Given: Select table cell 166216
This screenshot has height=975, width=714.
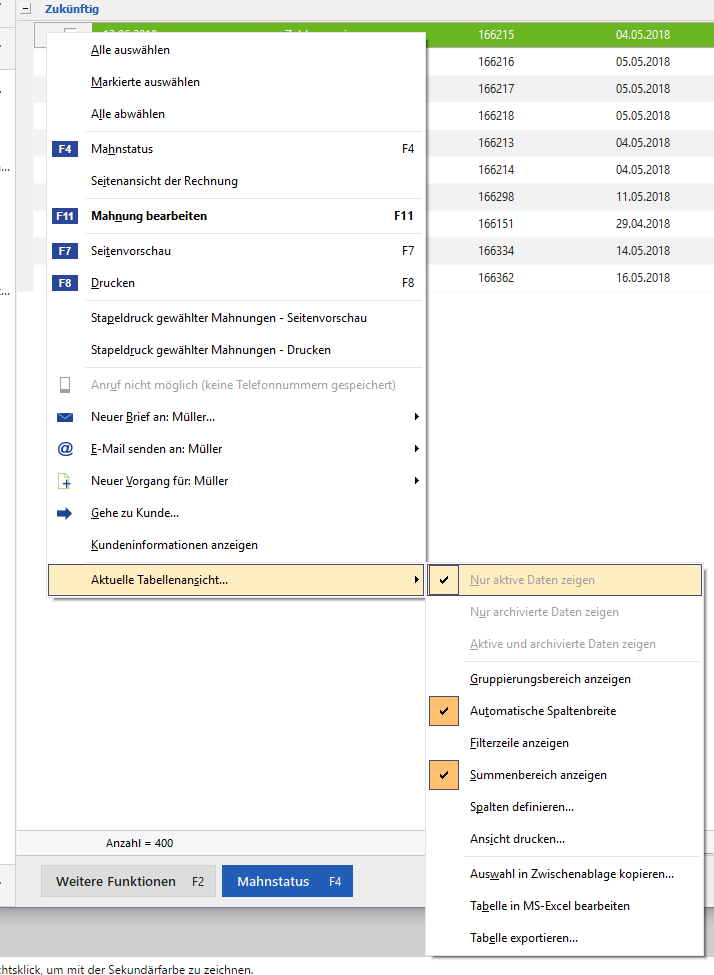Looking at the screenshot, I should pyautogui.click(x=496, y=62).
